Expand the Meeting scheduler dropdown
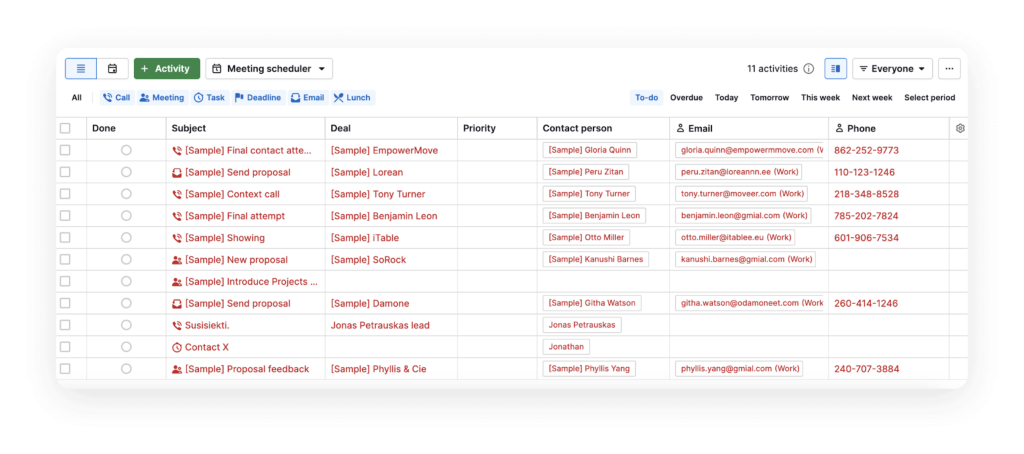The height and width of the screenshot is (454, 1024). point(269,69)
